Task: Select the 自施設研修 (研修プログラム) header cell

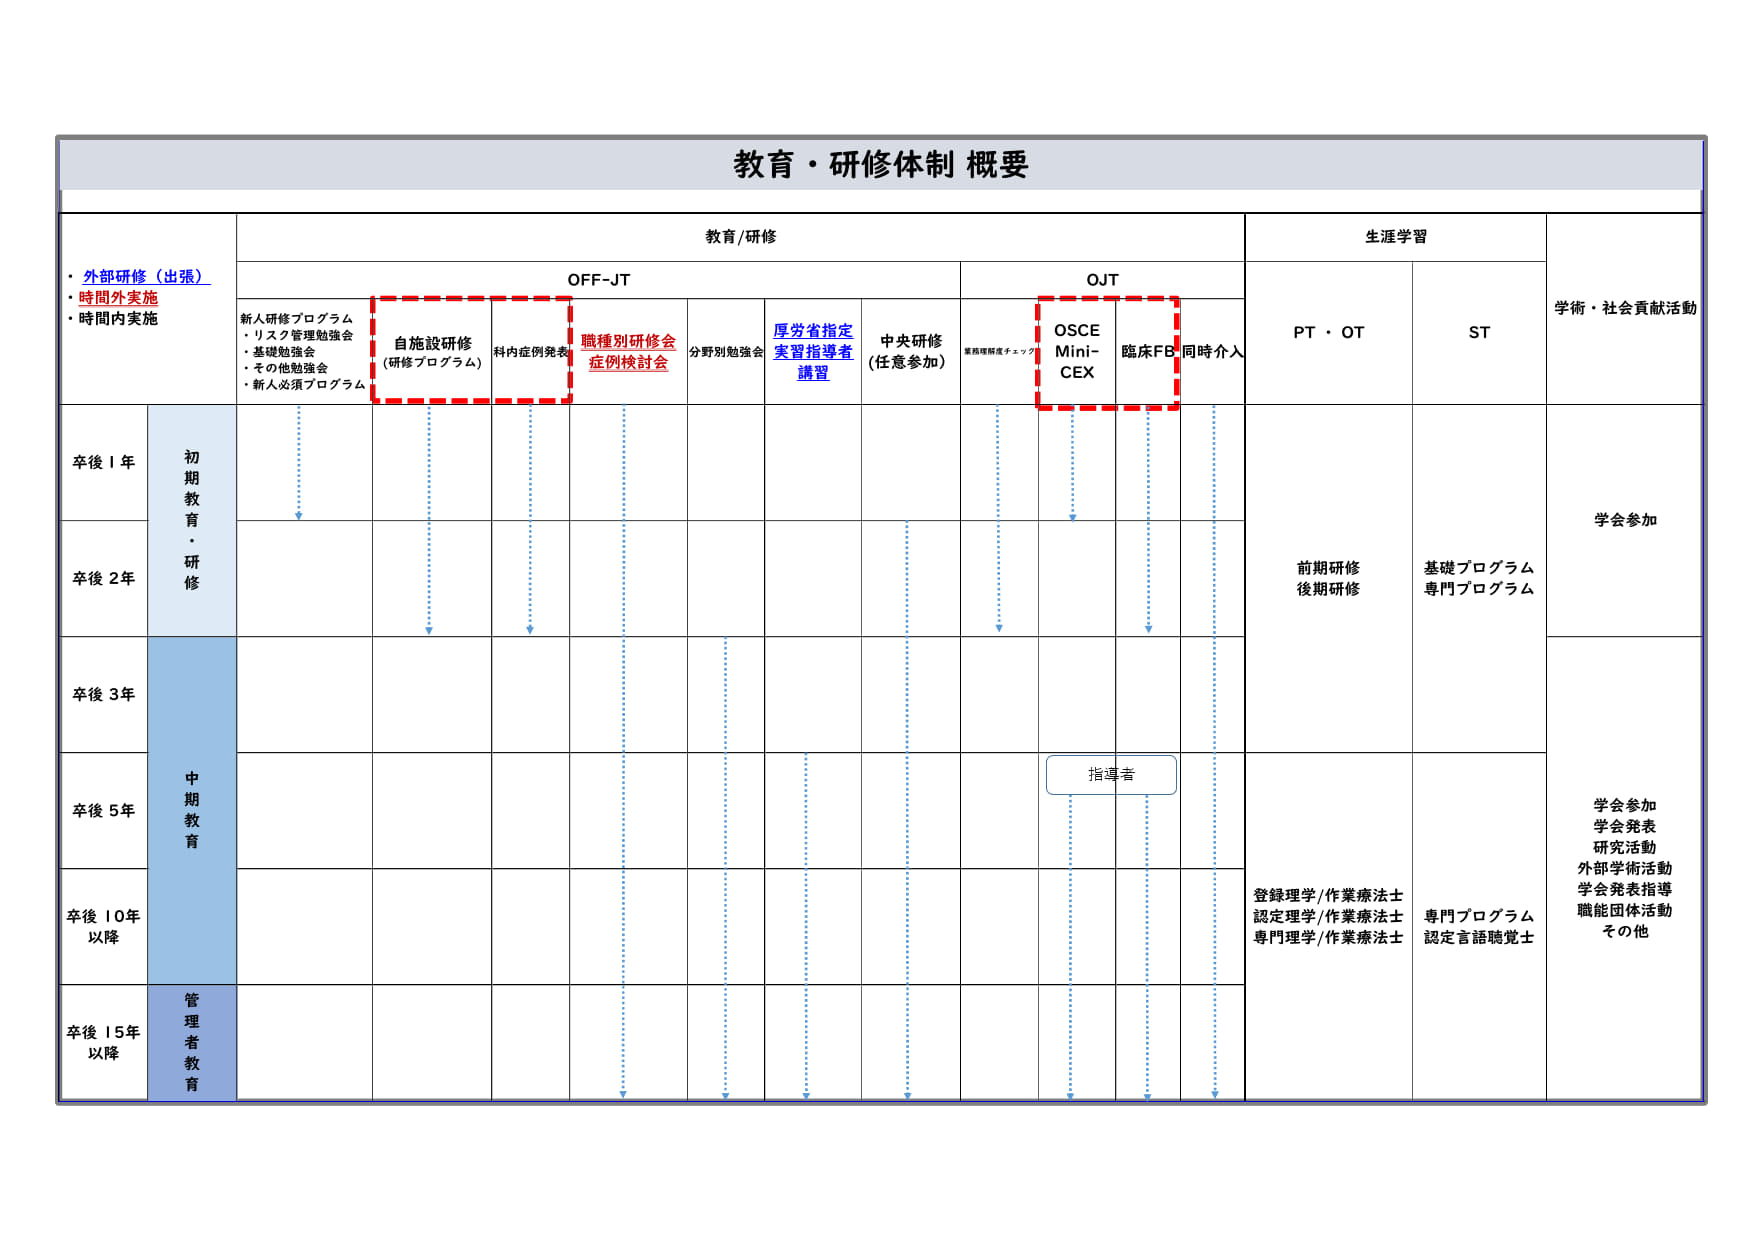Action: pos(432,352)
